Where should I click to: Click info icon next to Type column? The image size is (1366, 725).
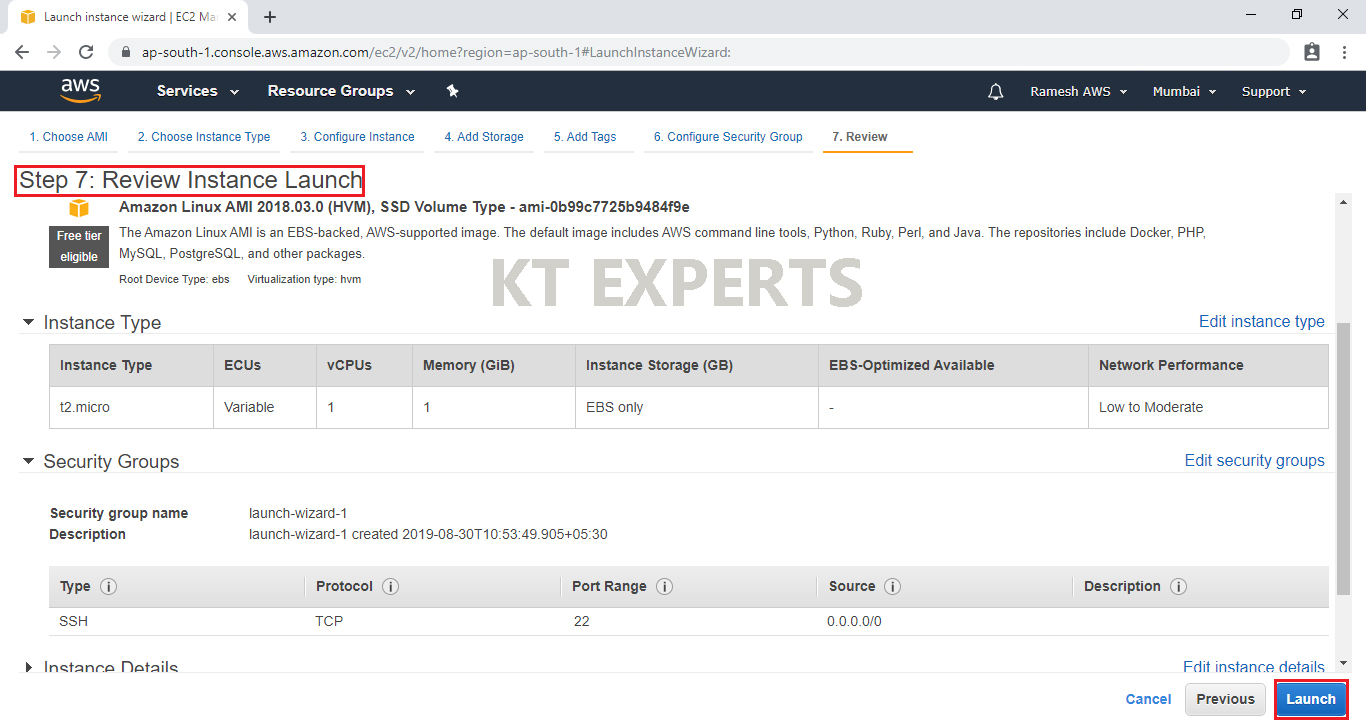(109, 587)
